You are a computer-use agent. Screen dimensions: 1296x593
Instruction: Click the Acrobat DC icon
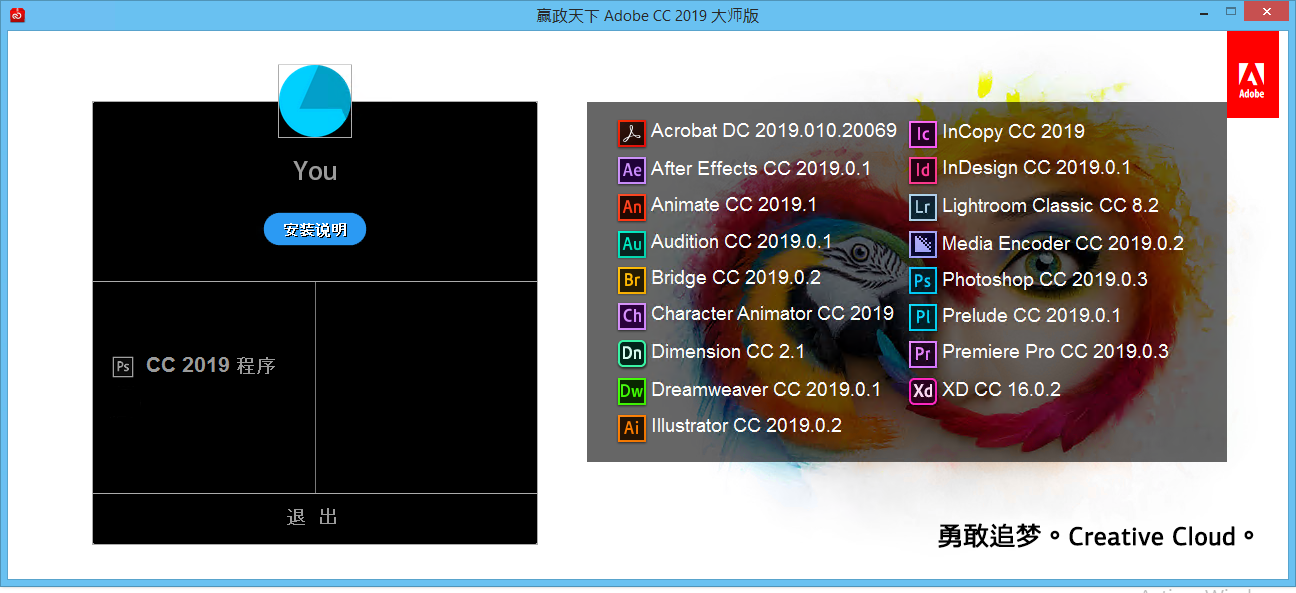pyautogui.click(x=632, y=132)
